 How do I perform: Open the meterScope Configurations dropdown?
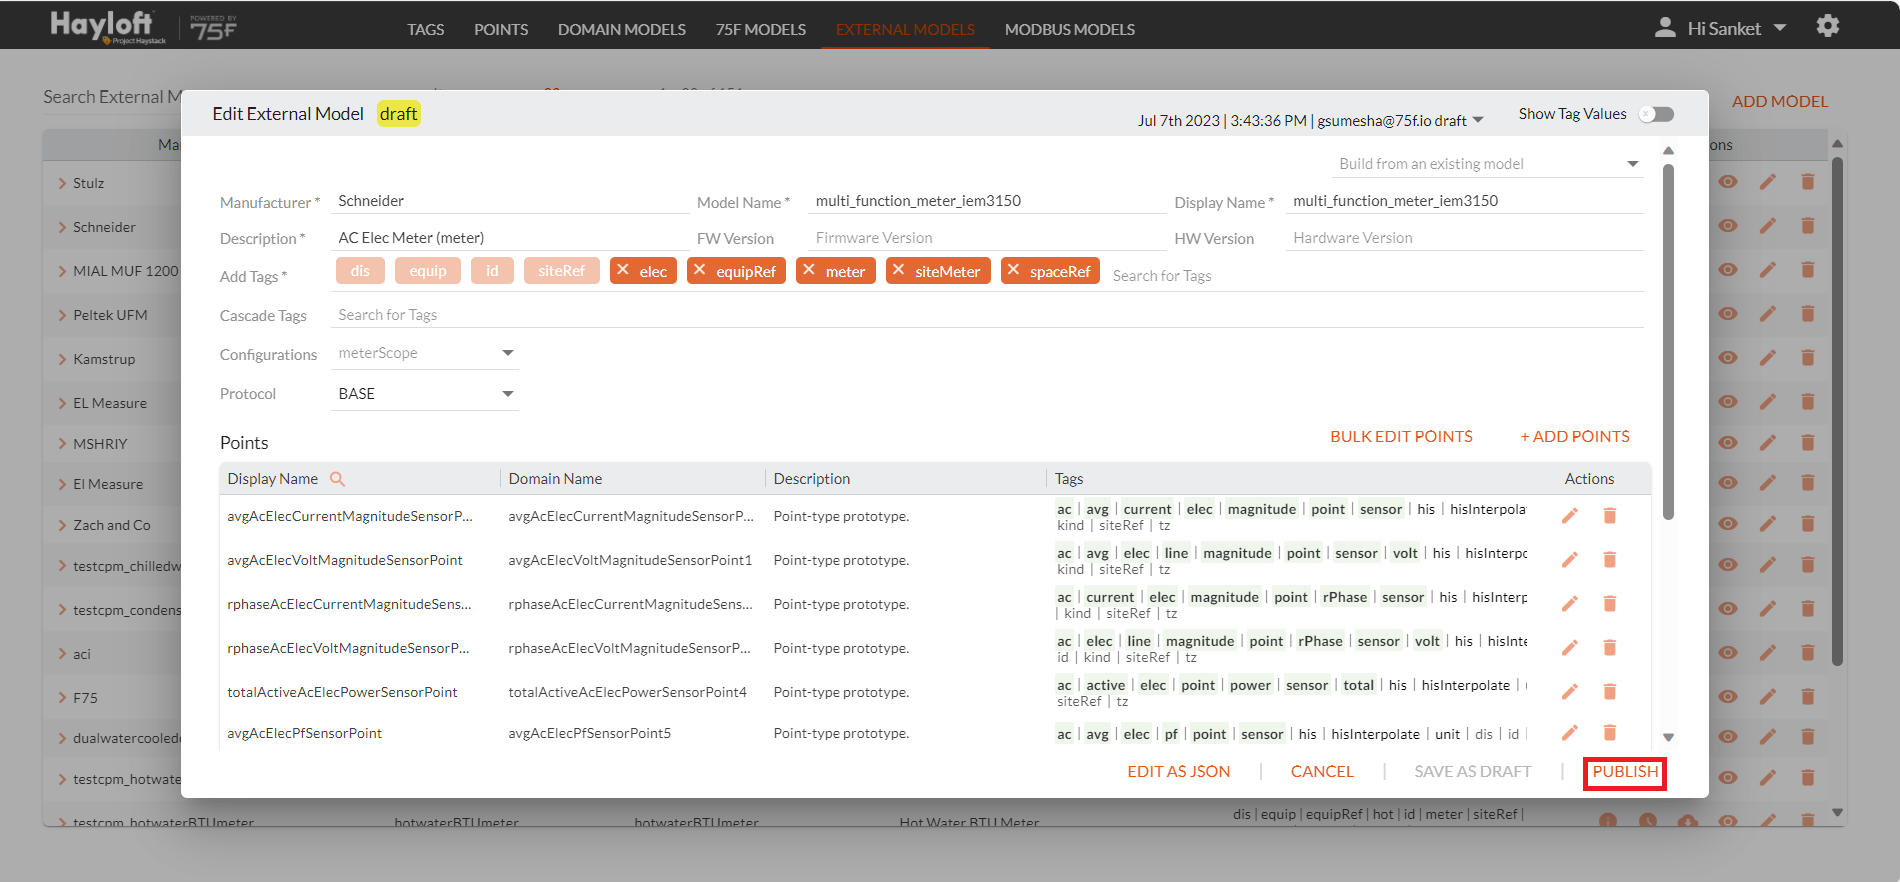[x=424, y=353]
